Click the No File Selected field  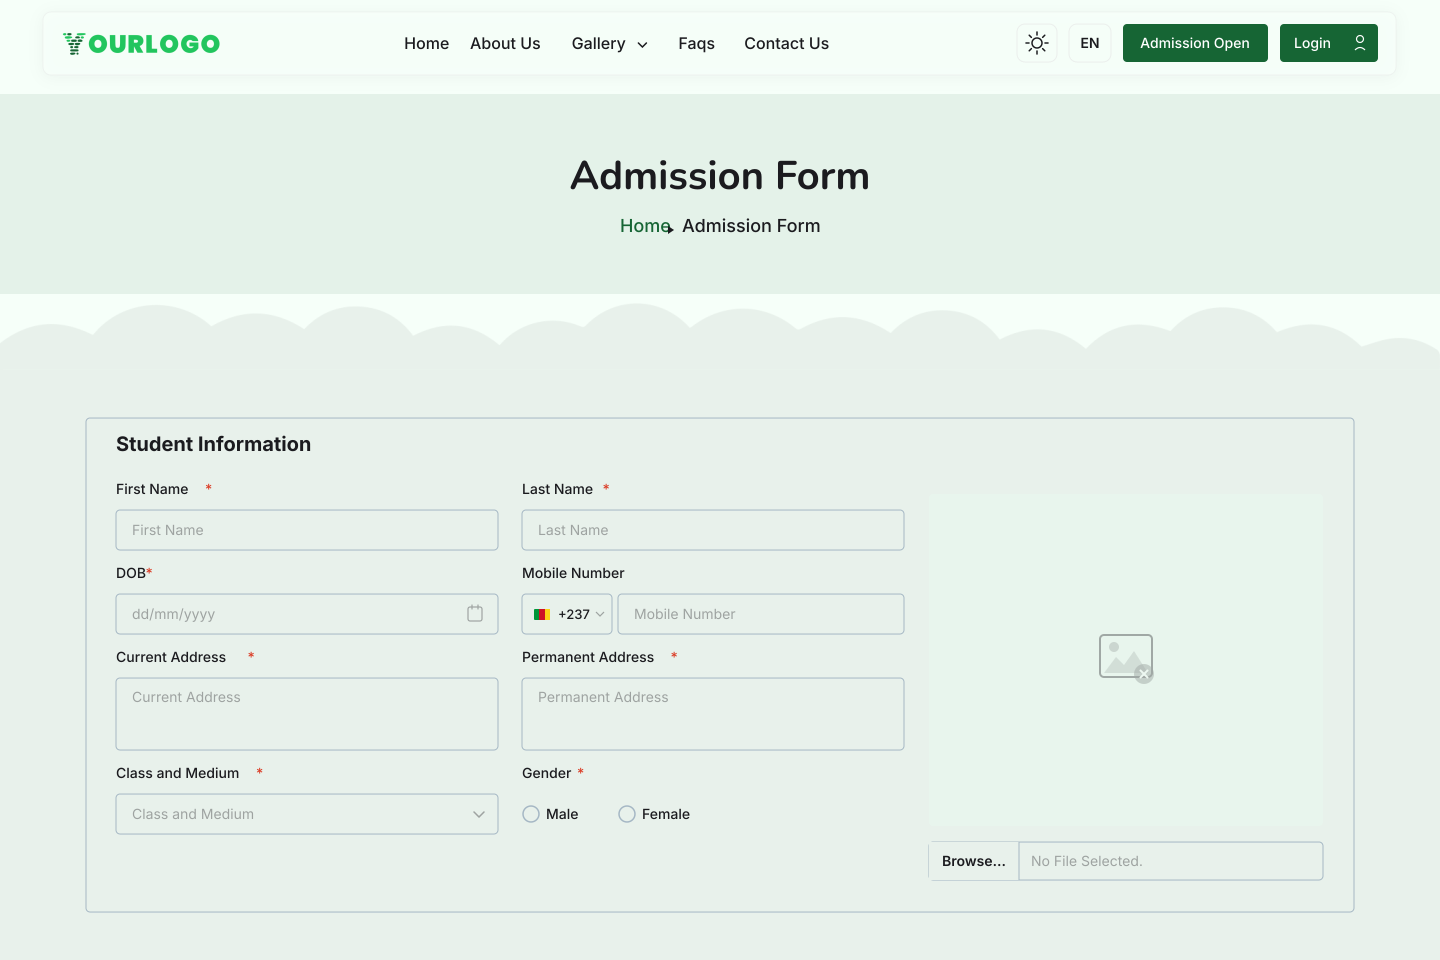[x=1171, y=861]
